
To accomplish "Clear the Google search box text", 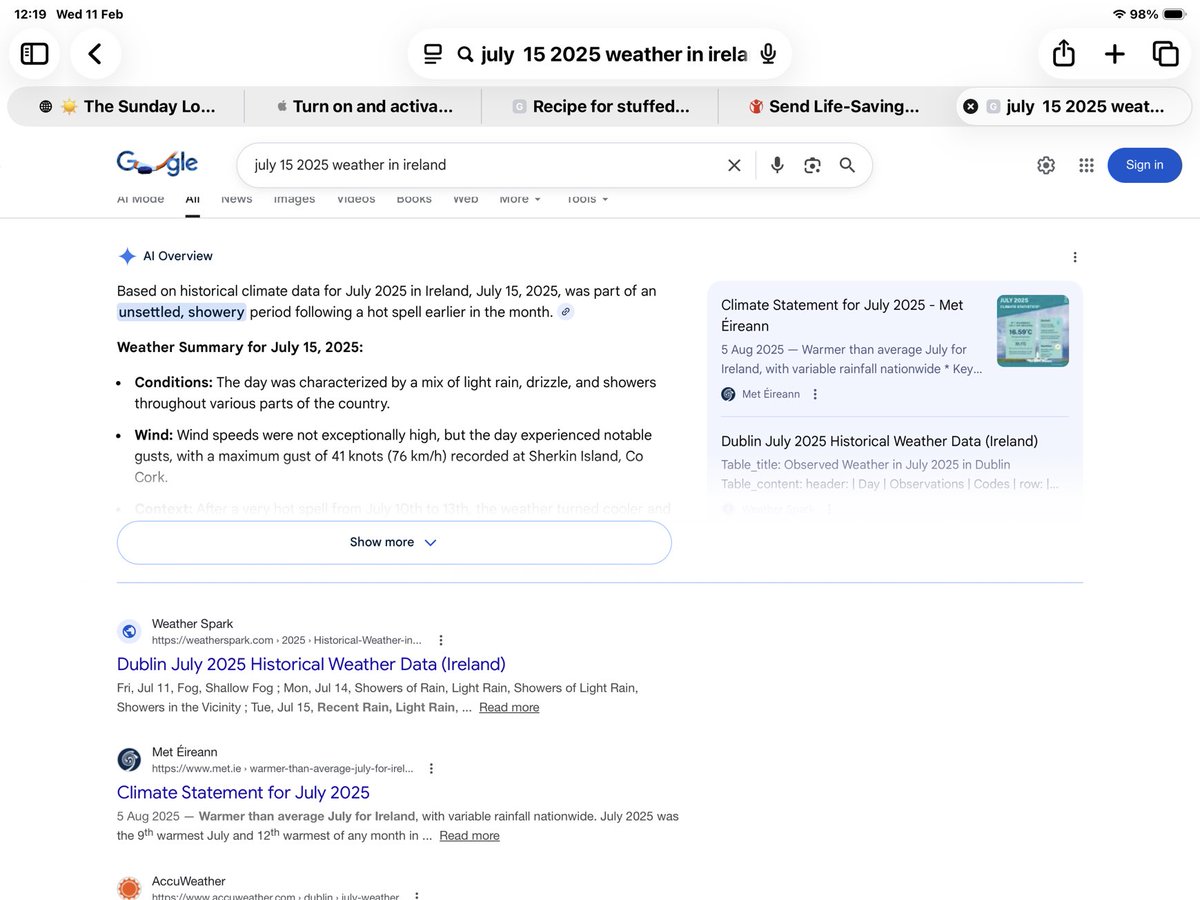I will [734, 165].
